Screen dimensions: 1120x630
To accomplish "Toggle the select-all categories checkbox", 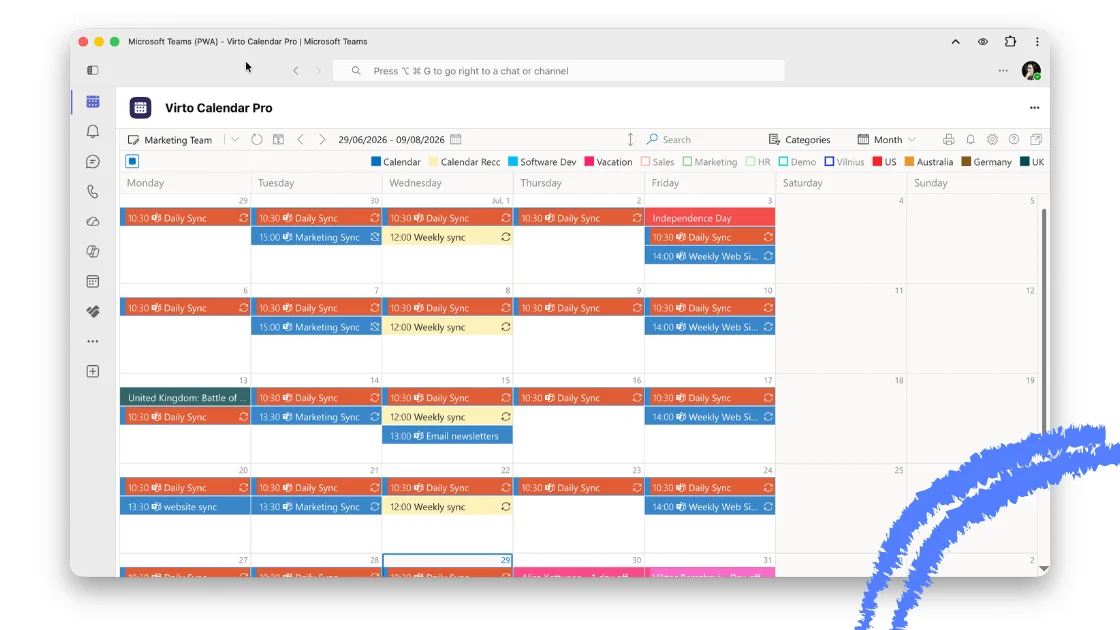I will pos(132,161).
